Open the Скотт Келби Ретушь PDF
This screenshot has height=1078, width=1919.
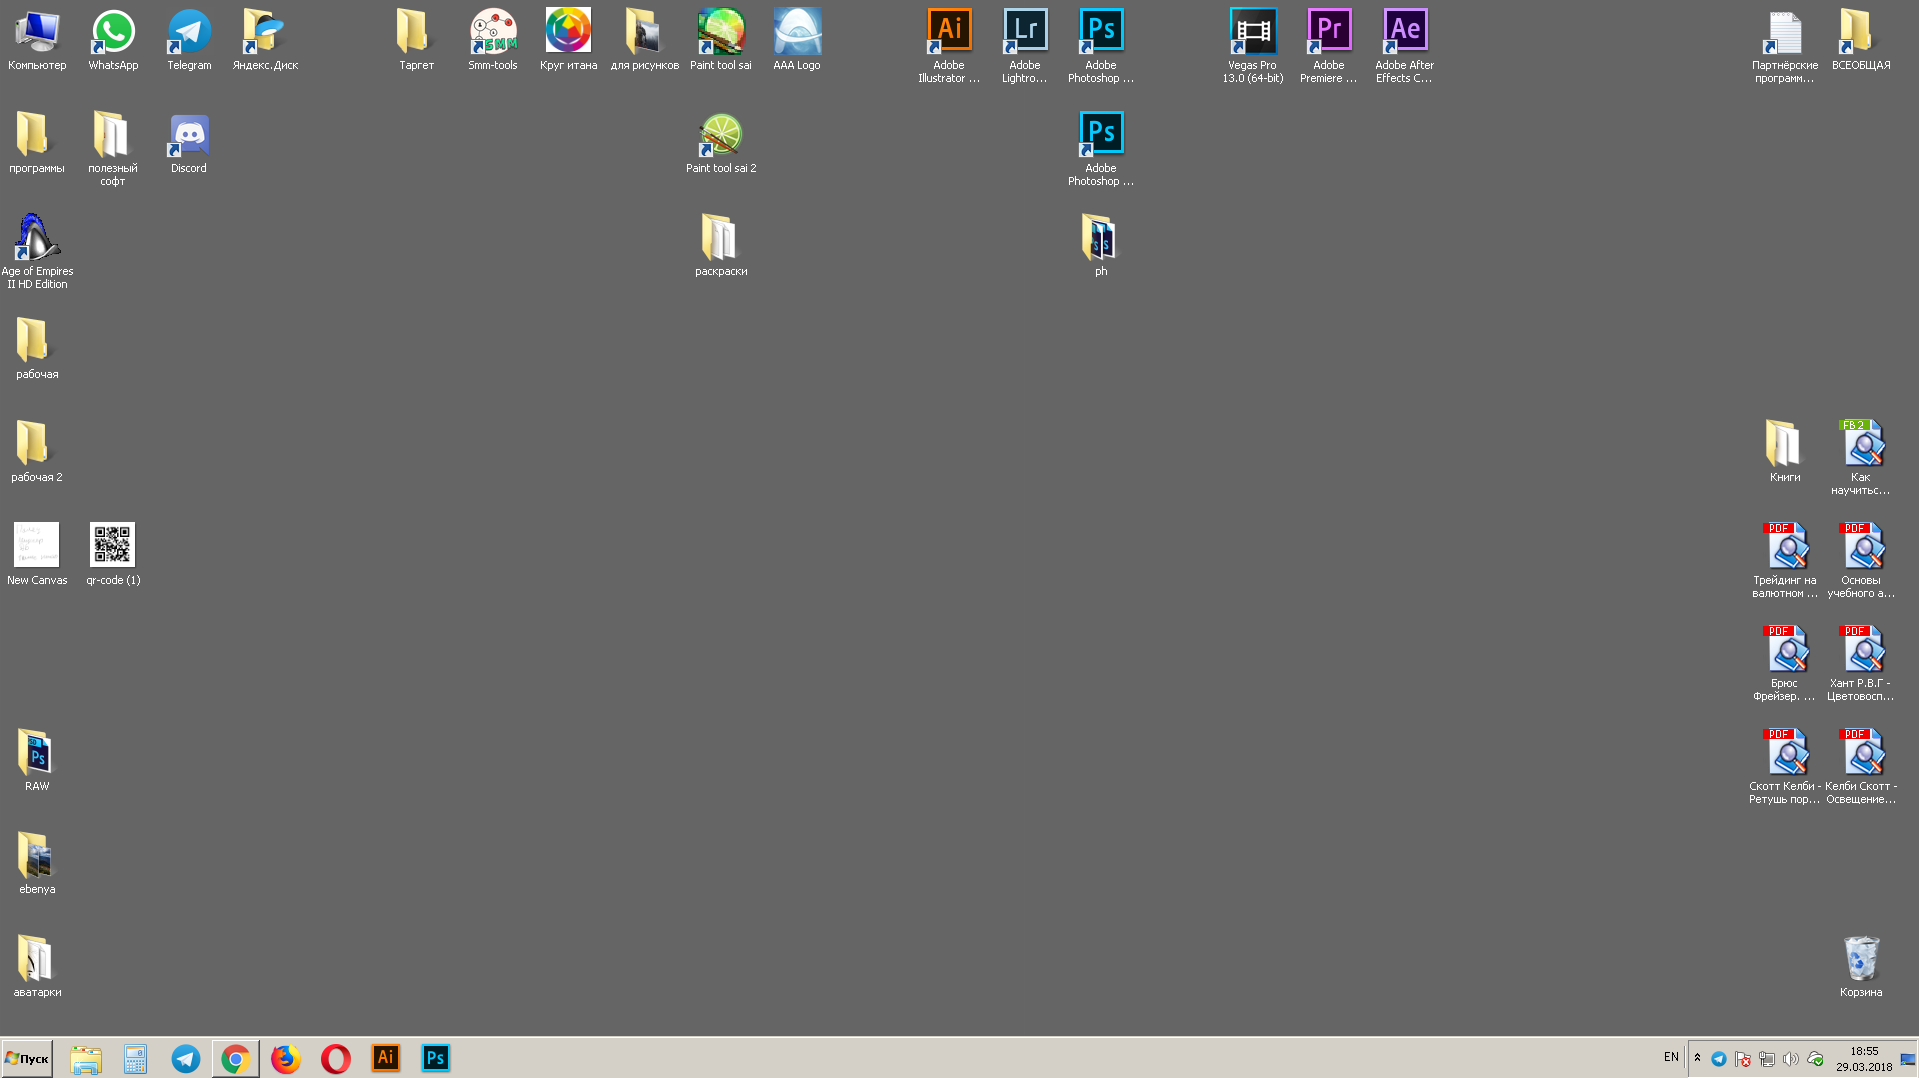click(x=1784, y=767)
